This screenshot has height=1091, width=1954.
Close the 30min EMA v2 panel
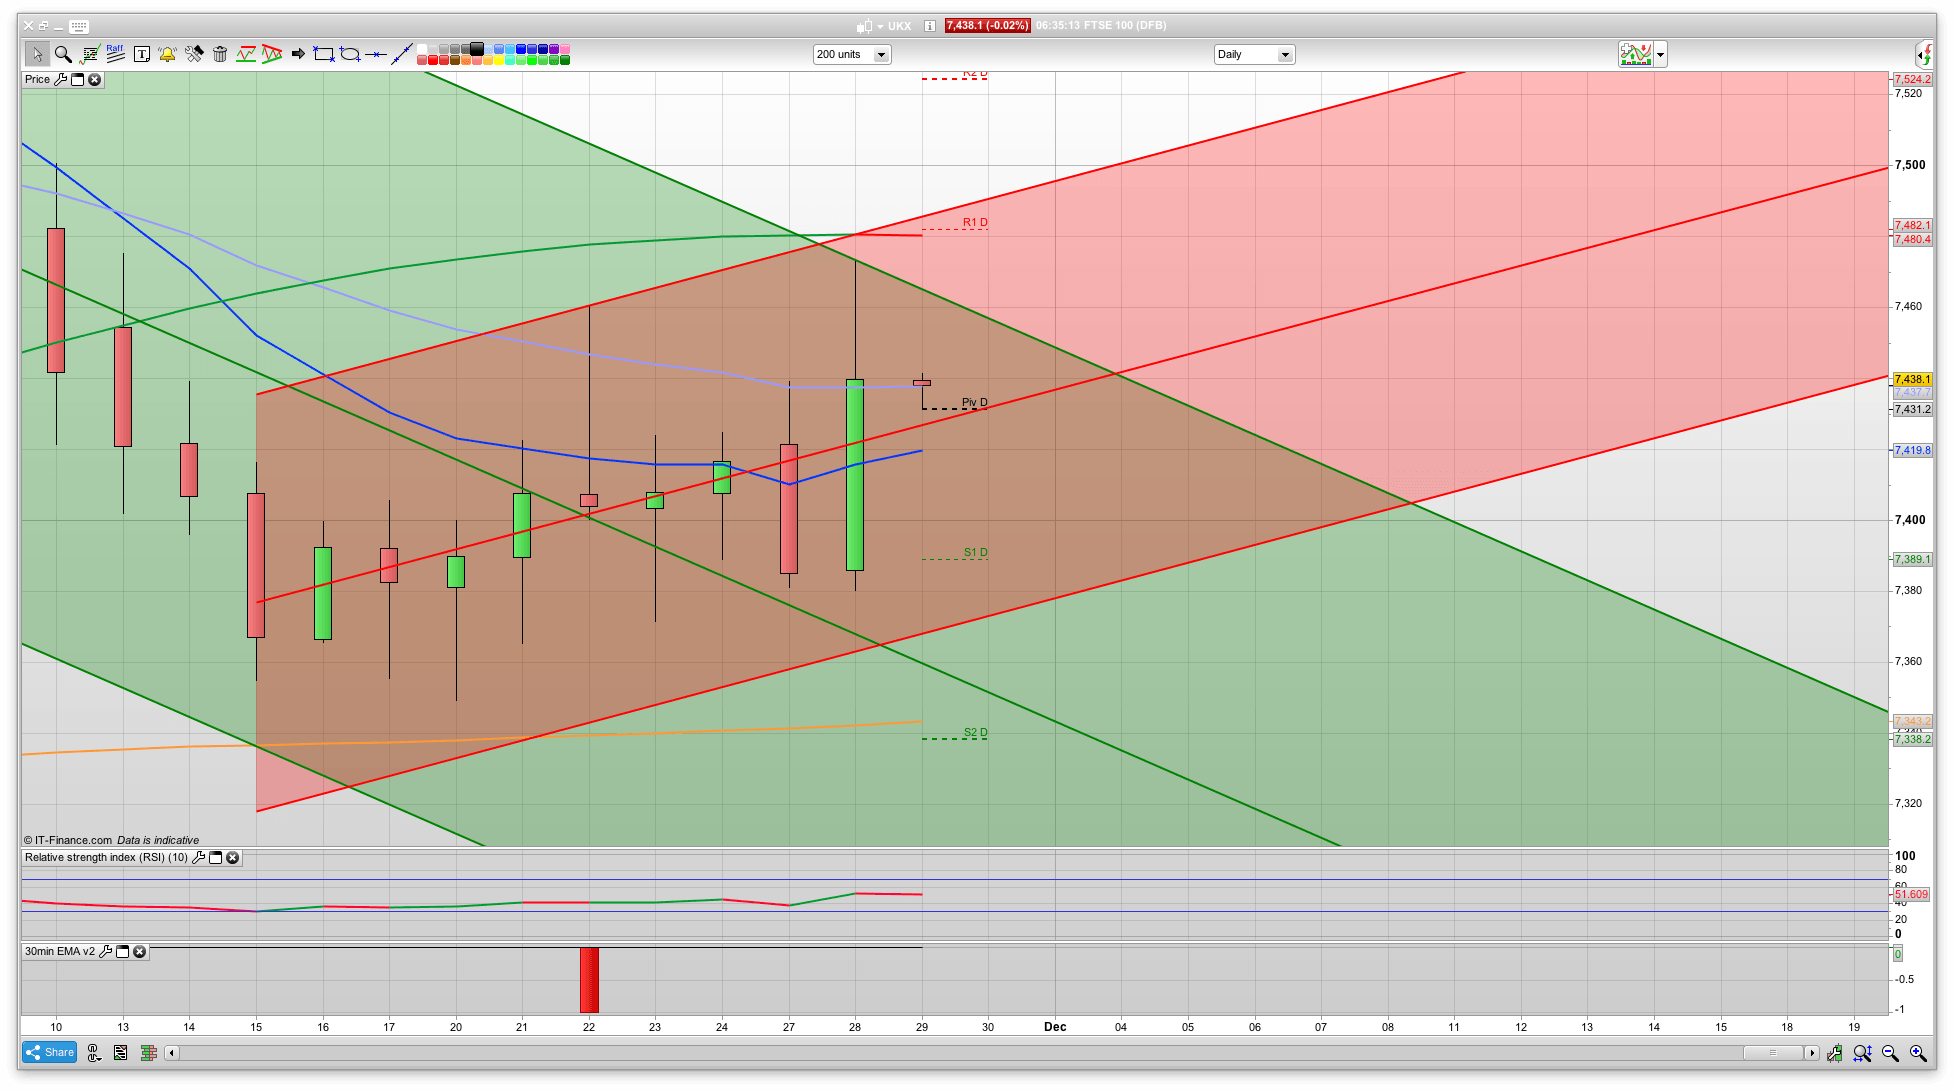[140, 951]
